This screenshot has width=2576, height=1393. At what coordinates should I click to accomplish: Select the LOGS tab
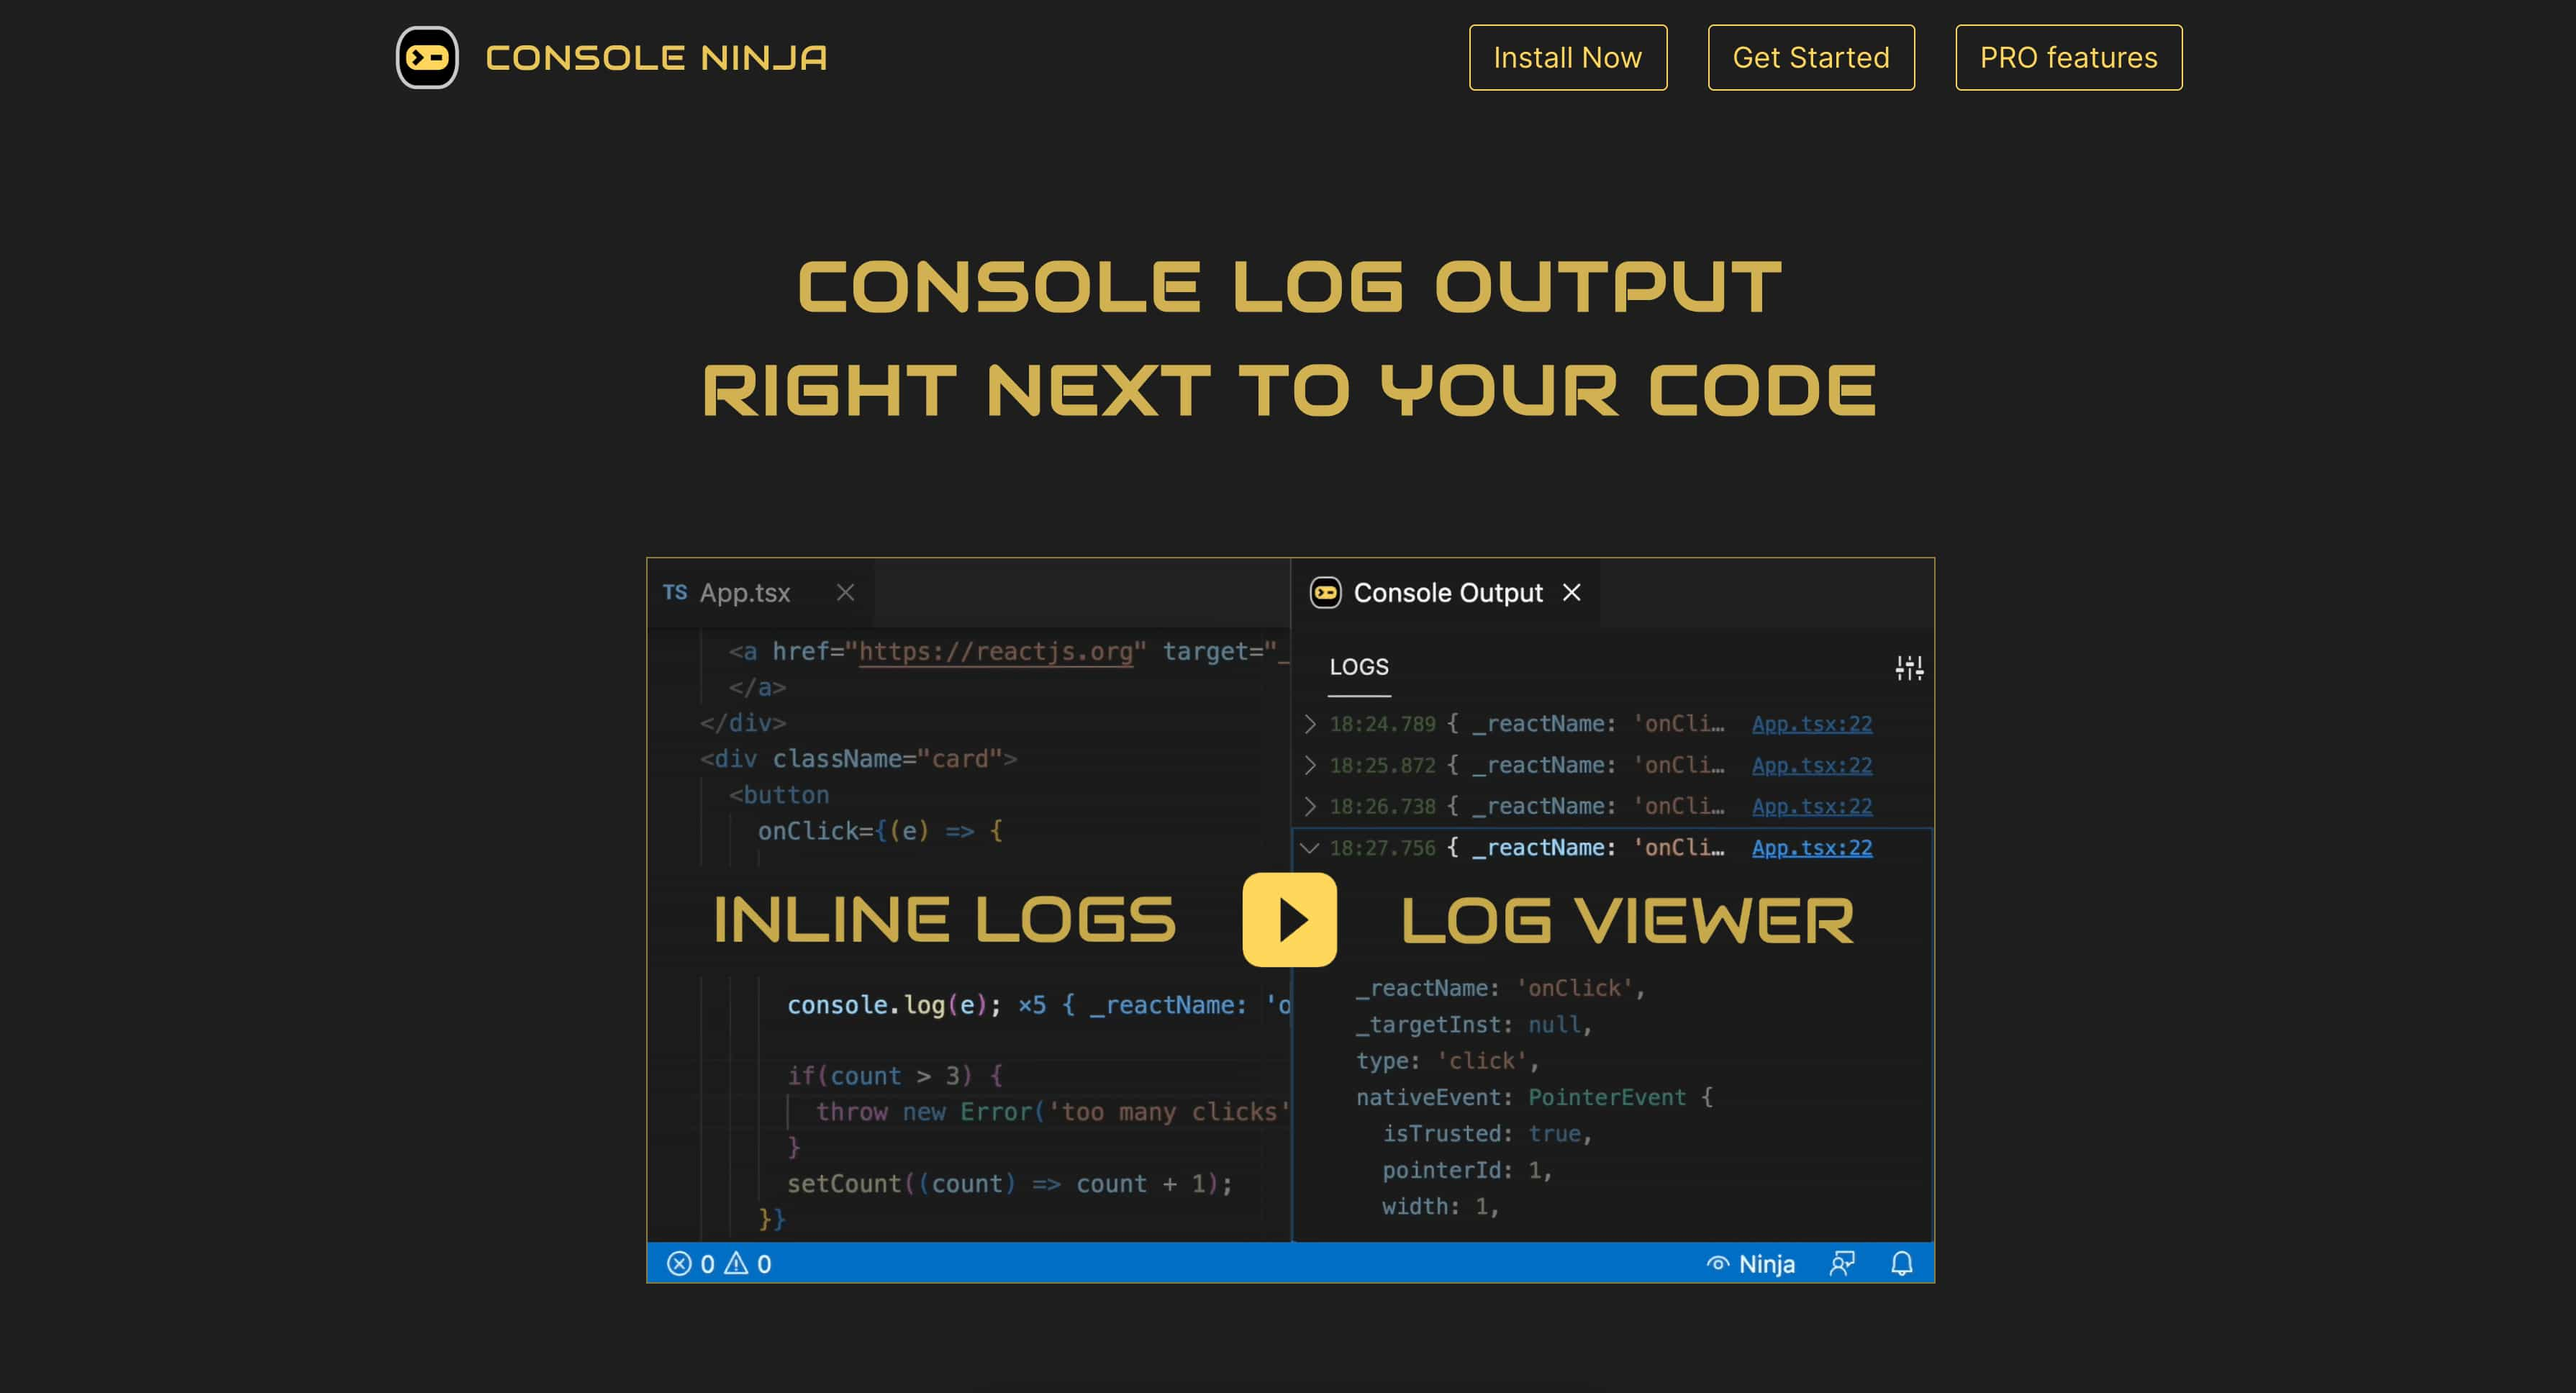(1358, 666)
